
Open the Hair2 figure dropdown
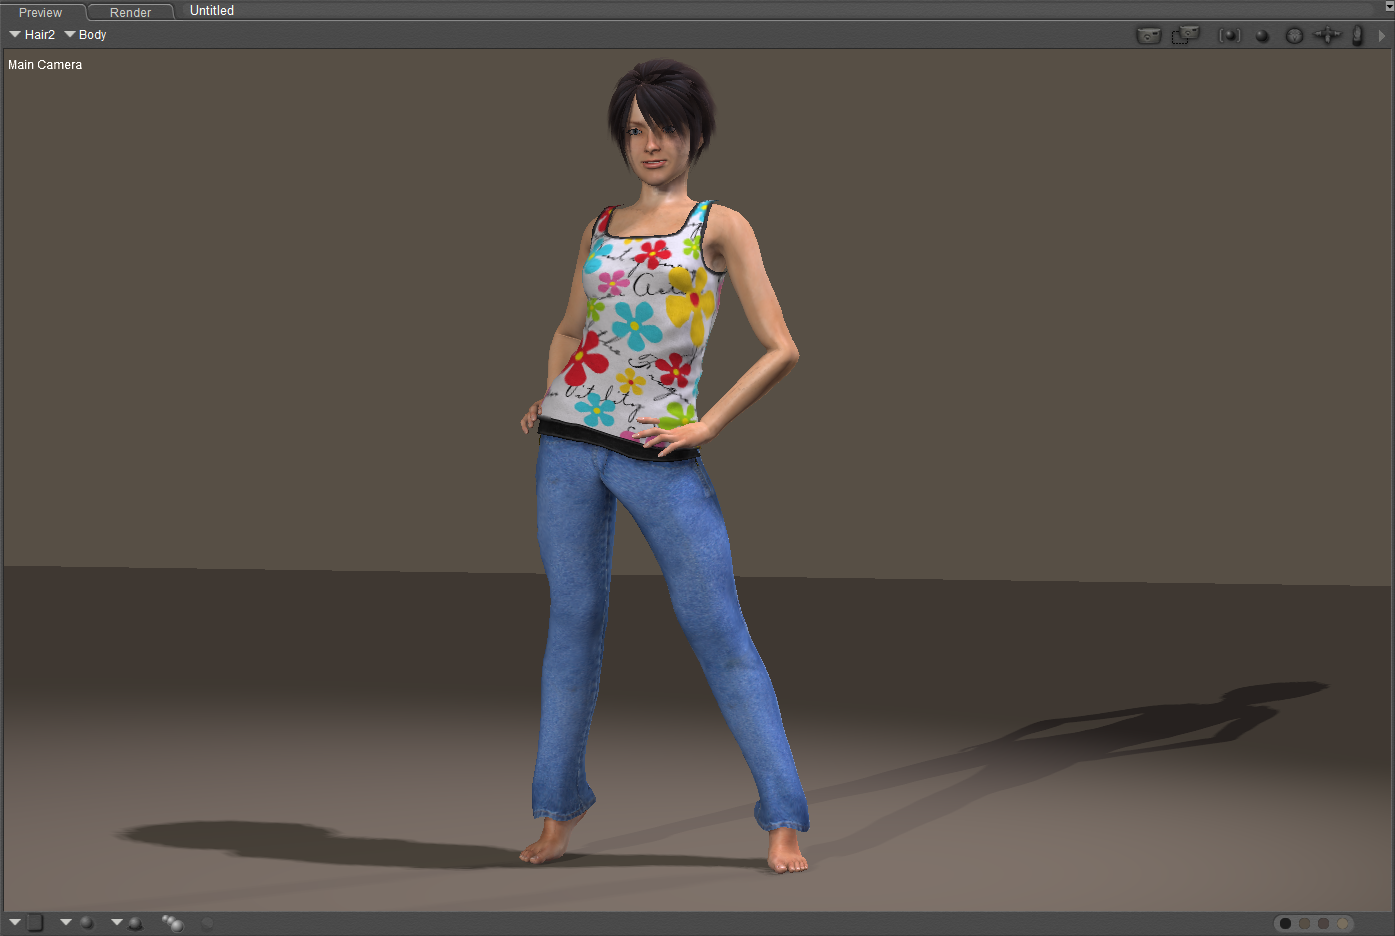pos(32,35)
